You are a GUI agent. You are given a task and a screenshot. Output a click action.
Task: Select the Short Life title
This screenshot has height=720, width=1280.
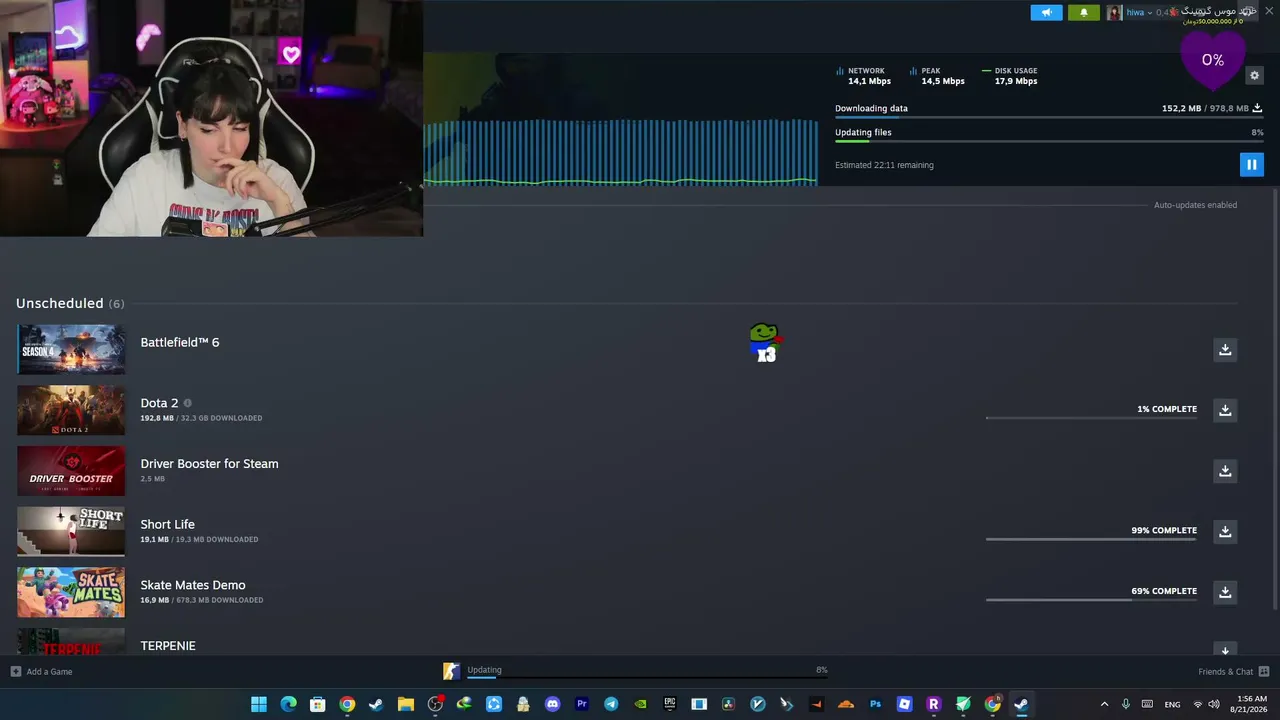click(167, 524)
